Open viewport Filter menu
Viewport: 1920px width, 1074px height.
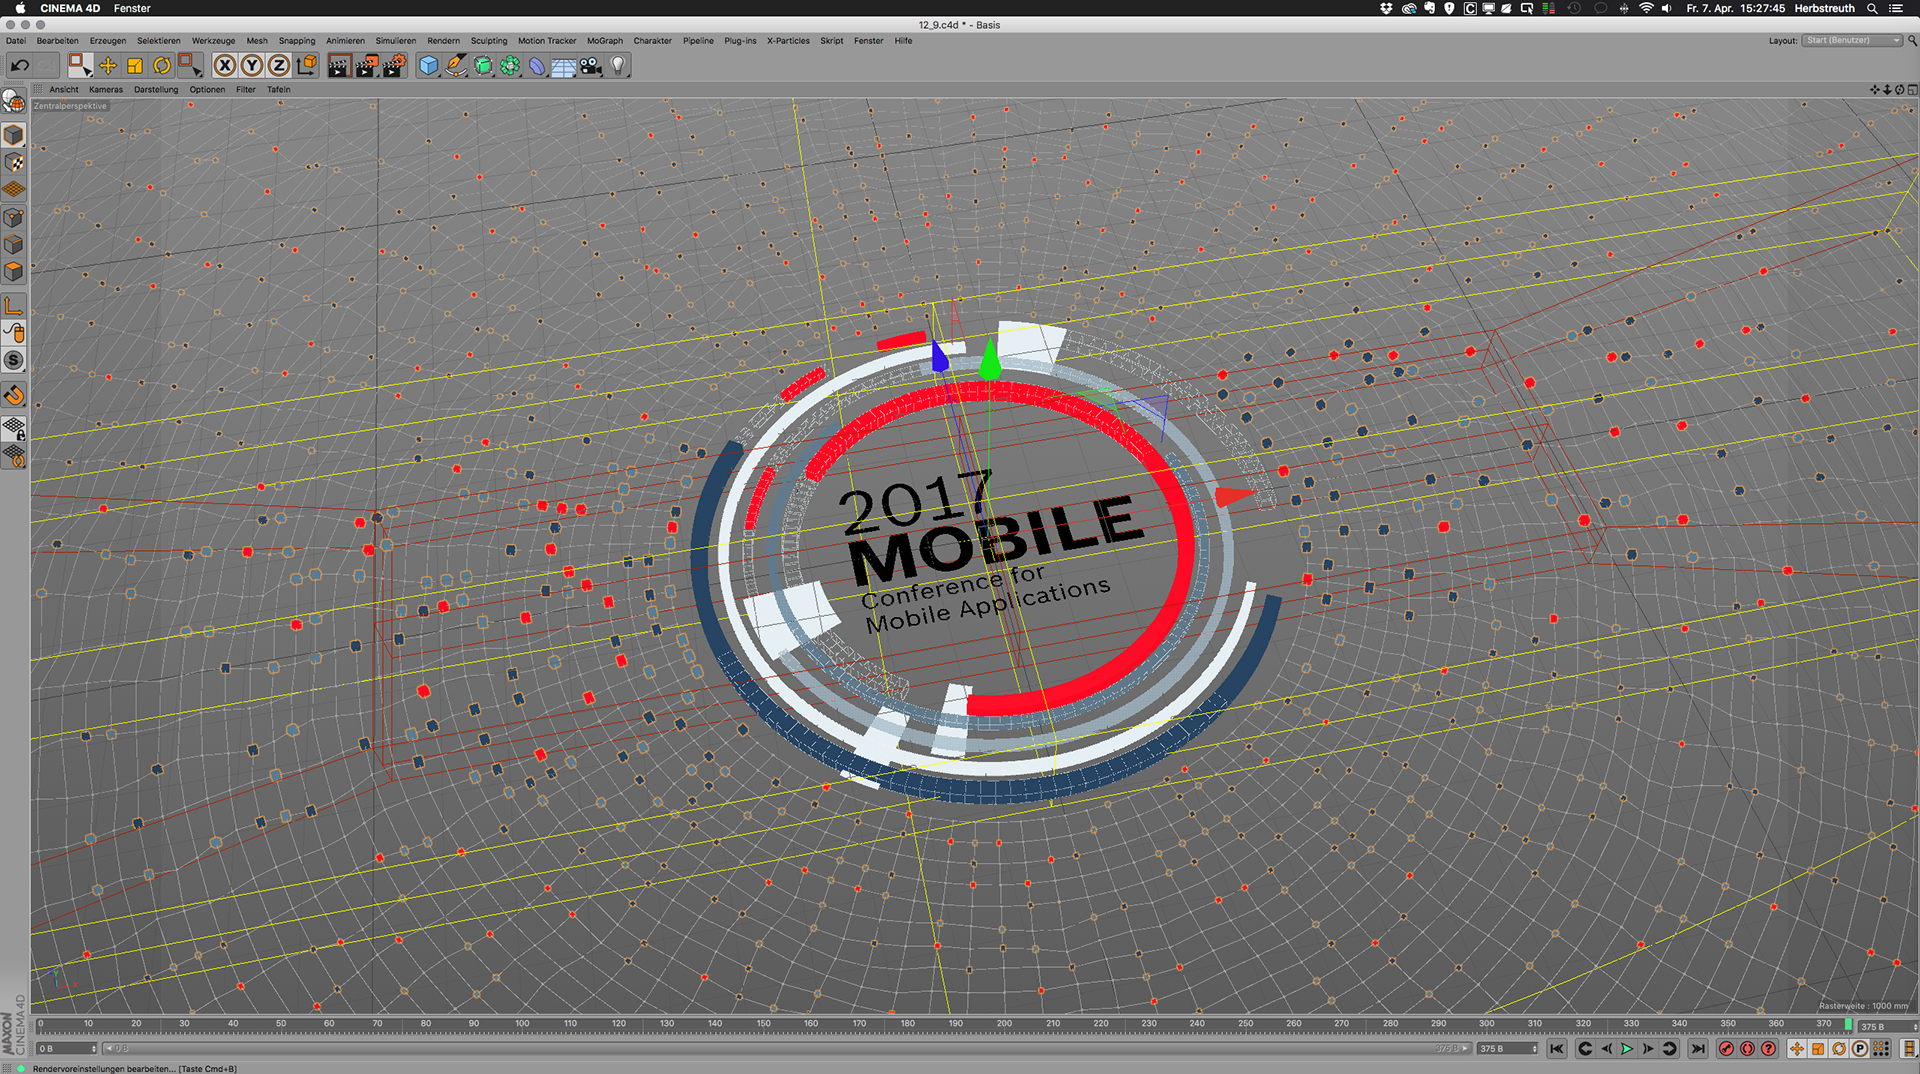point(246,90)
